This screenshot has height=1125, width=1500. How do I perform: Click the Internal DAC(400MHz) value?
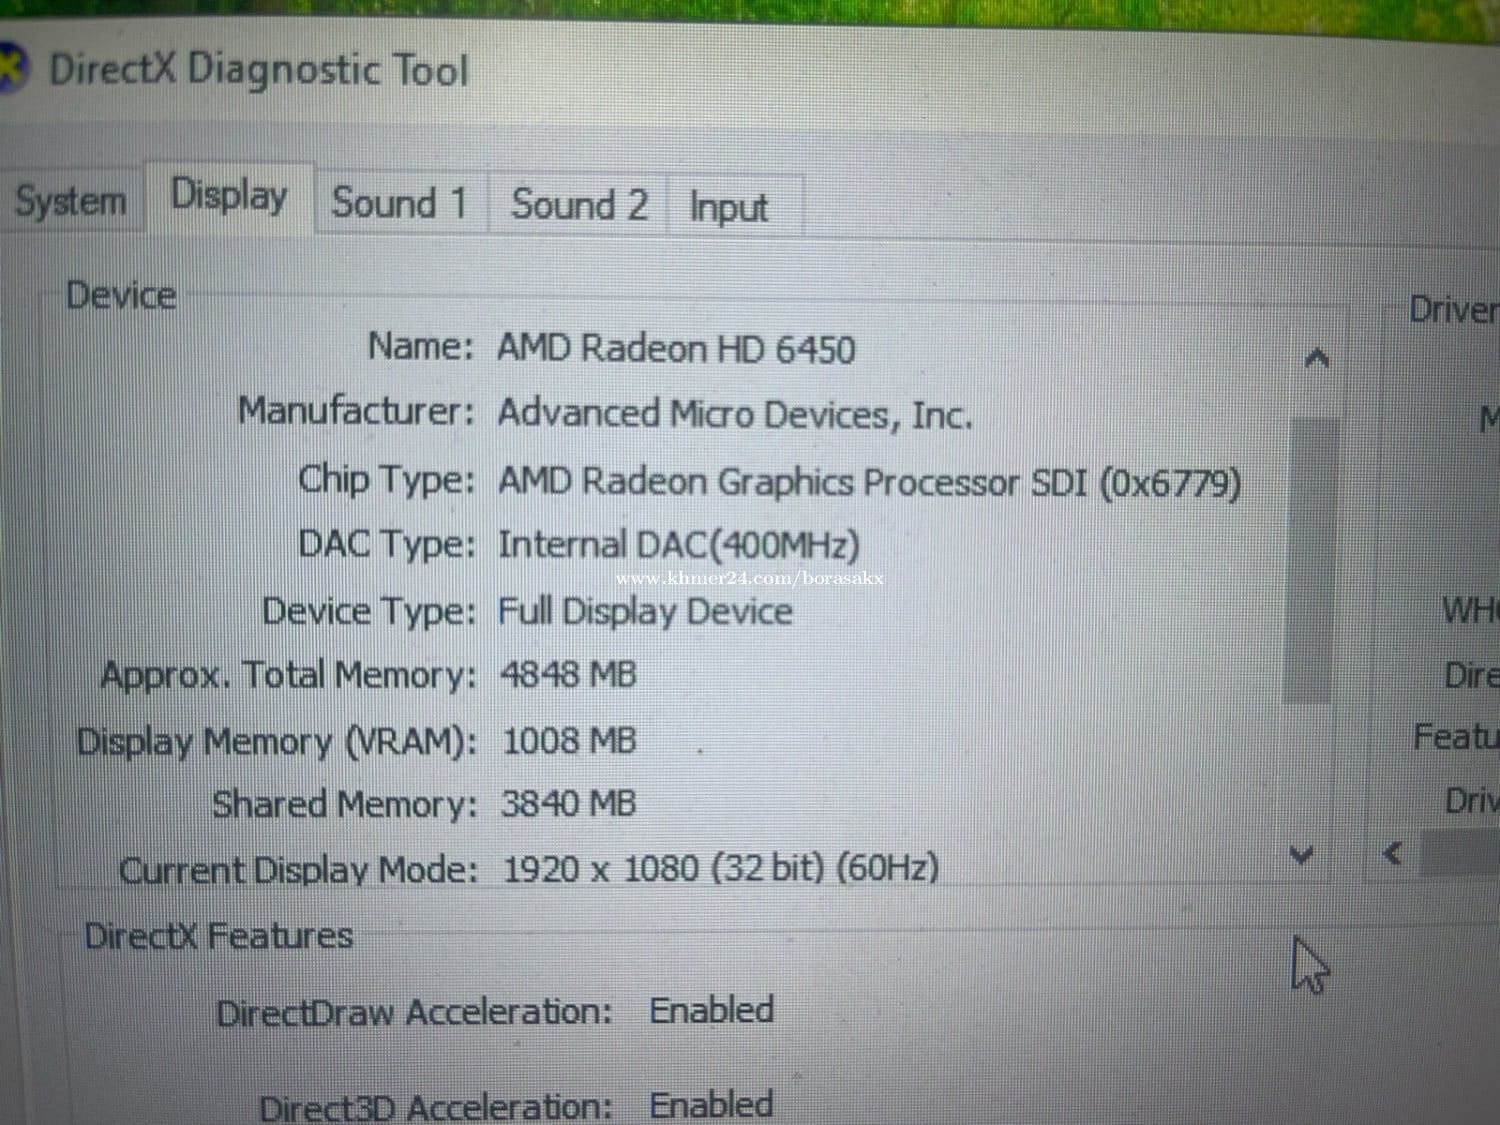[x=678, y=546]
